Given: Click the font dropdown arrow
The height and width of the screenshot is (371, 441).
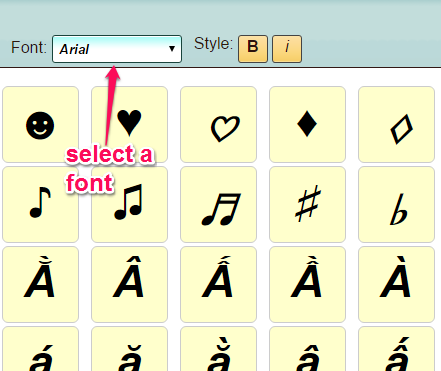Looking at the screenshot, I should click(172, 49).
